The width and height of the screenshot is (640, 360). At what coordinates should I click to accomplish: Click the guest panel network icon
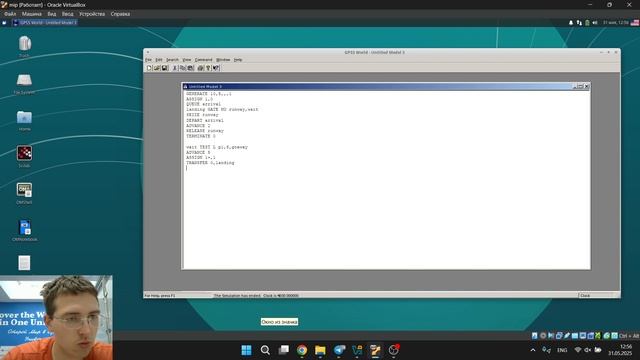tap(579, 23)
